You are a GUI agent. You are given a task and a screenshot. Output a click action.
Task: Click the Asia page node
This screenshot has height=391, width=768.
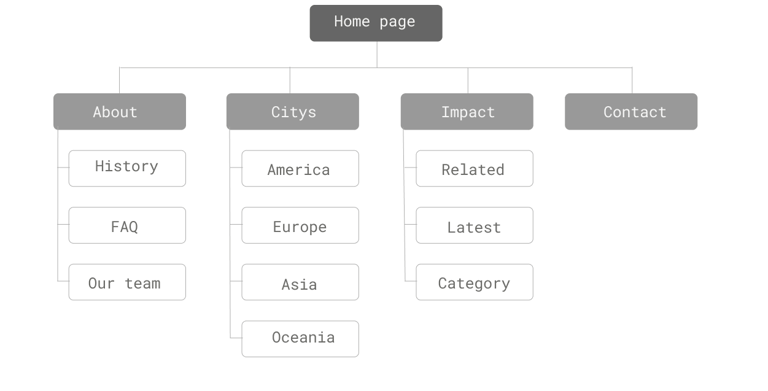coord(300,282)
